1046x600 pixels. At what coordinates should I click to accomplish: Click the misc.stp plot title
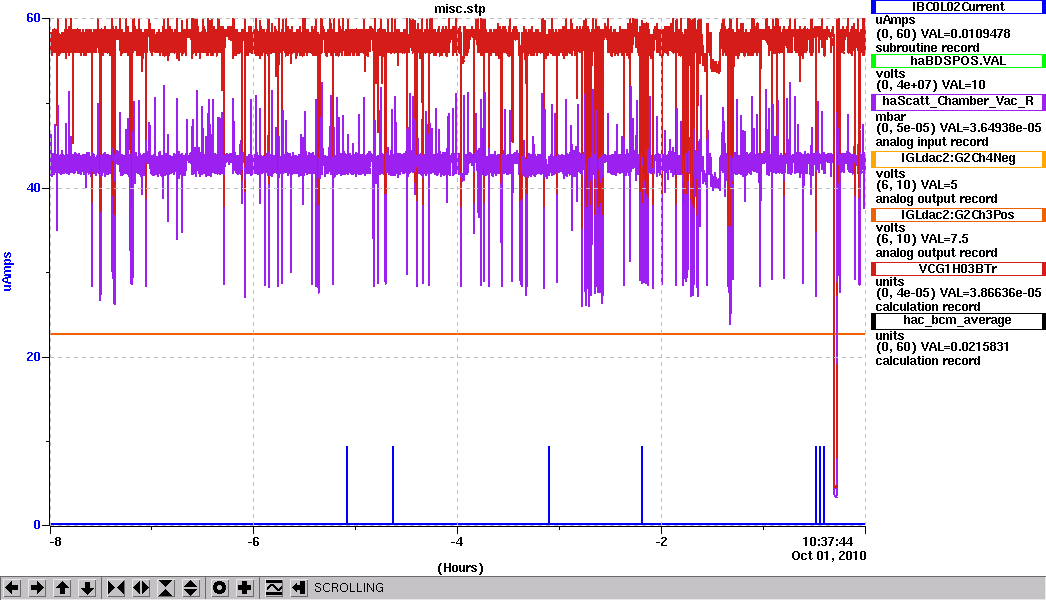point(460,9)
